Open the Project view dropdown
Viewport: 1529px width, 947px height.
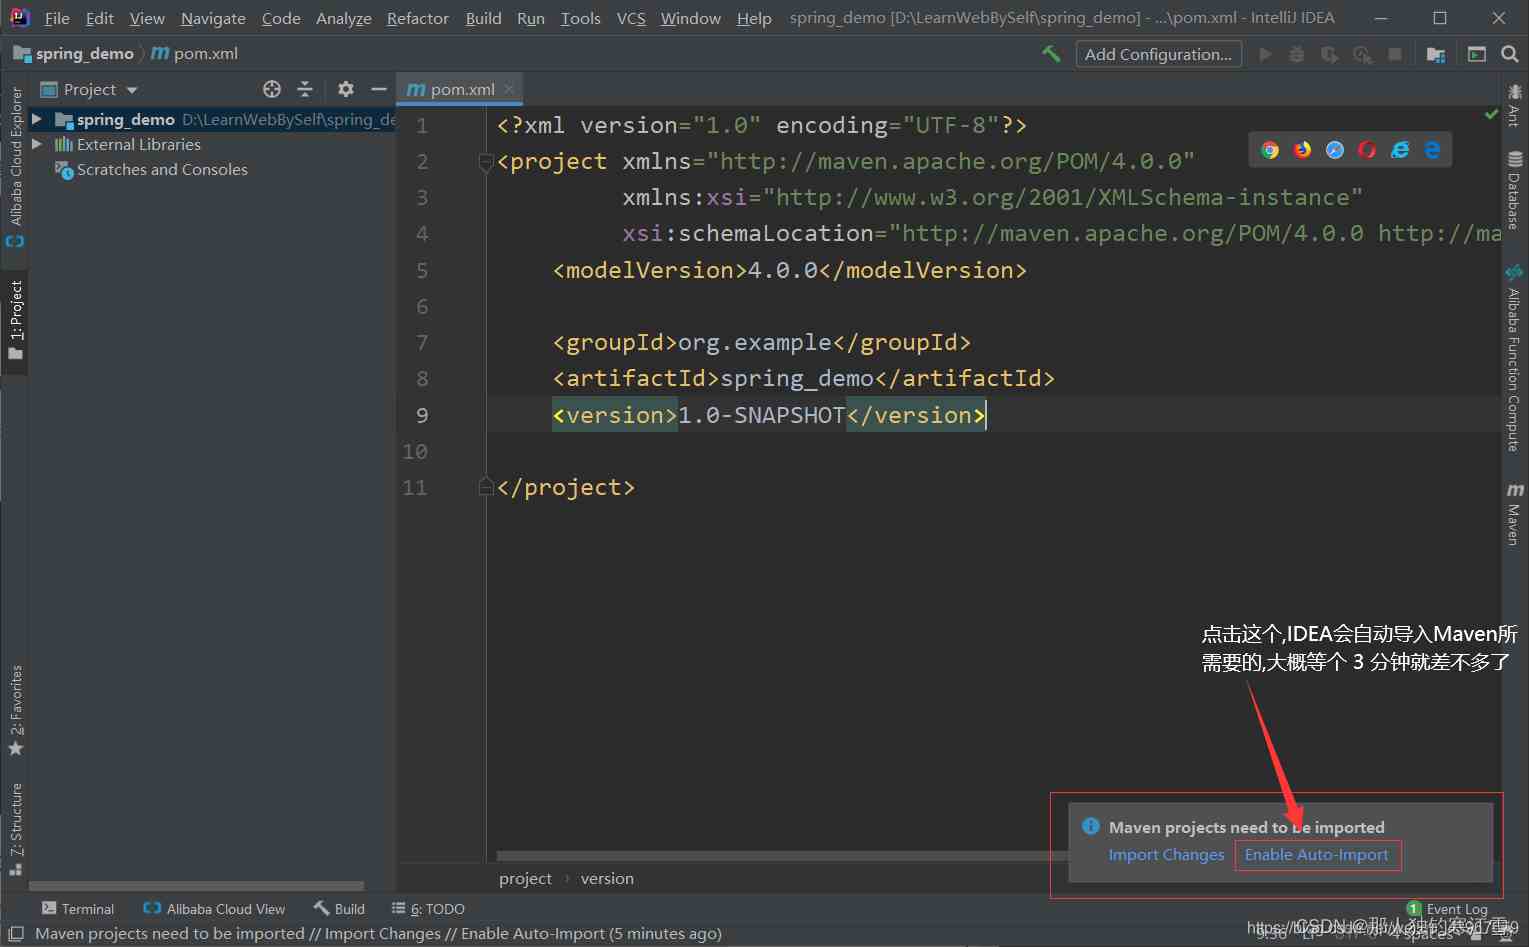tap(132, 90)
